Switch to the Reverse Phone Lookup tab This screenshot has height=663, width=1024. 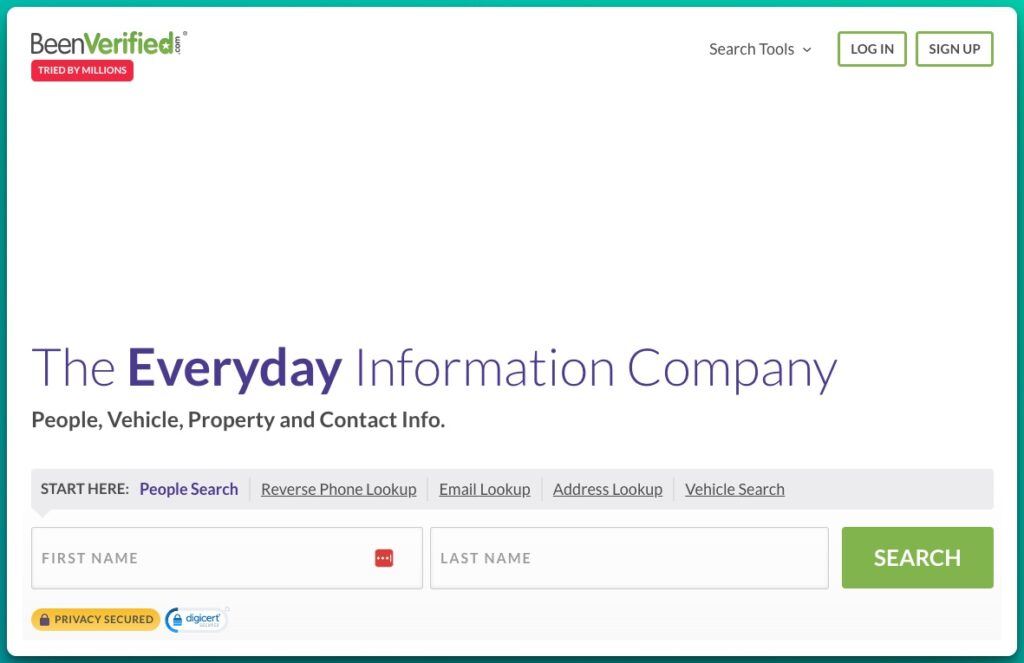click(338, 489)
